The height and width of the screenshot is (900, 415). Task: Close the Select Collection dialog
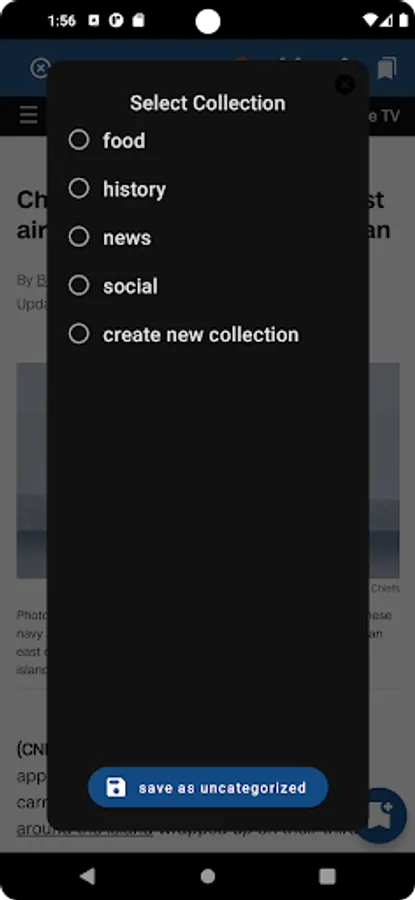[345, 85]
